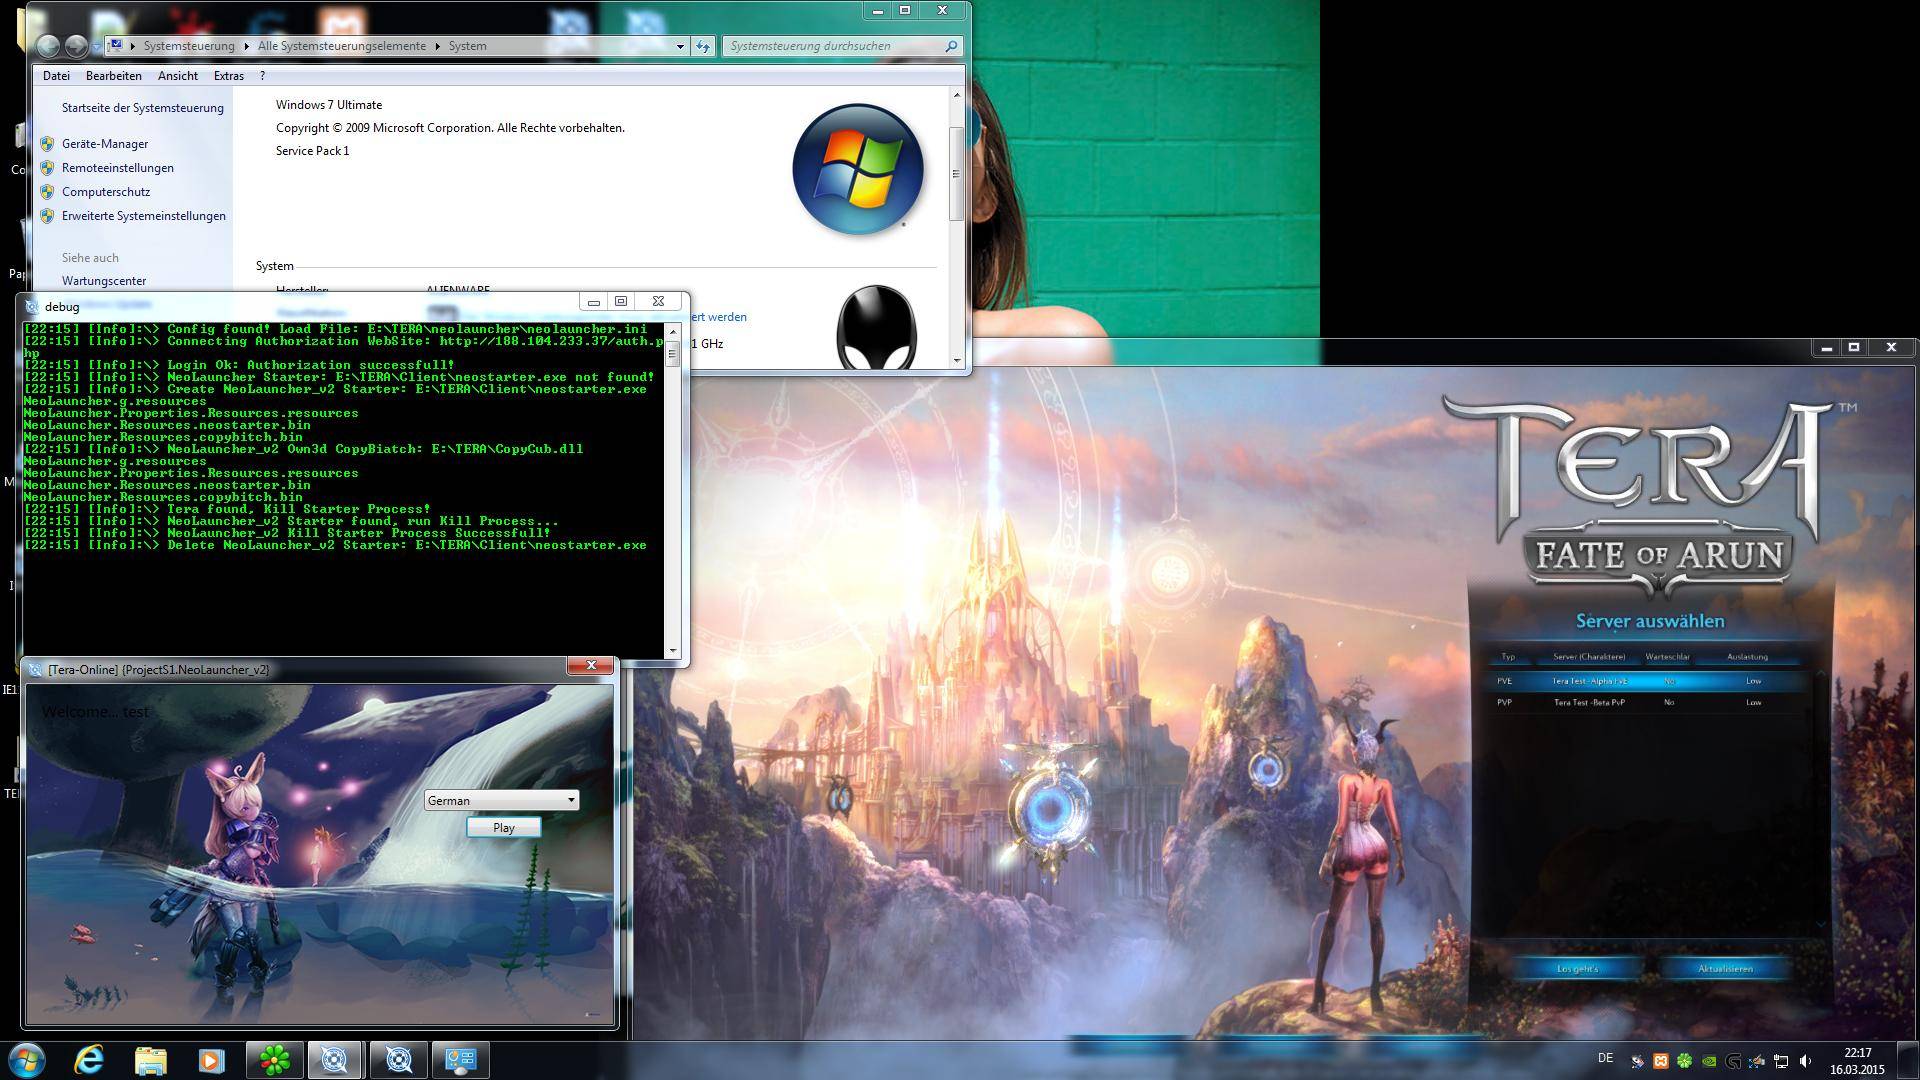Screen dimensions: 1920x1080
Task: Expand the address bar history dropdown arrow
Action: coord(680,46)
